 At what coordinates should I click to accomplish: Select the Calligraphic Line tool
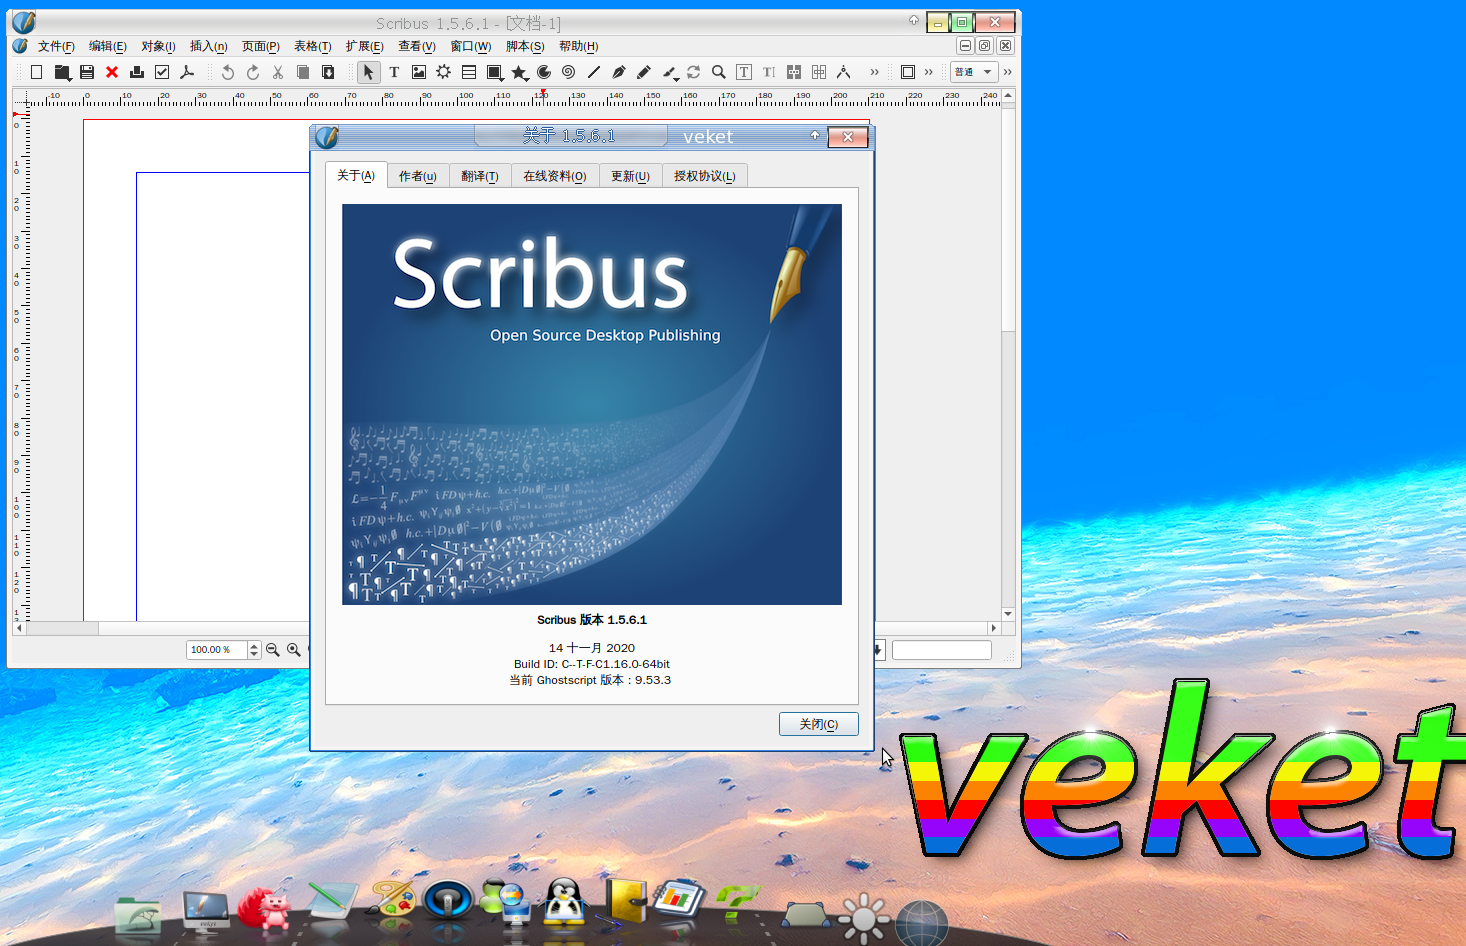670,72
